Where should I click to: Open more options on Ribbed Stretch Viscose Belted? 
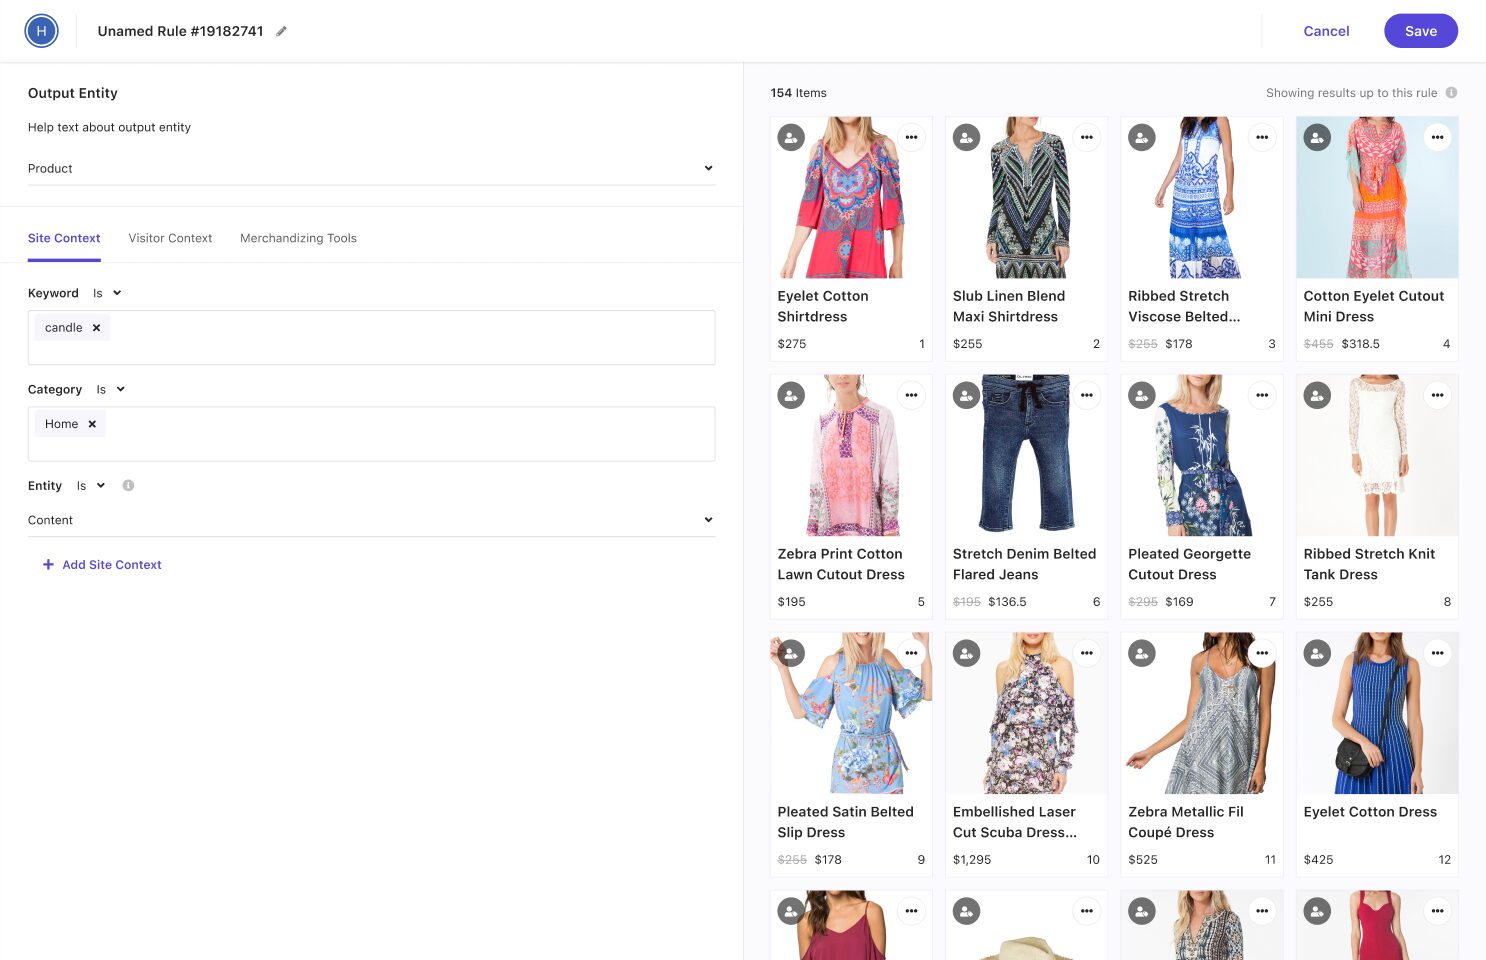coord(1262,137)
